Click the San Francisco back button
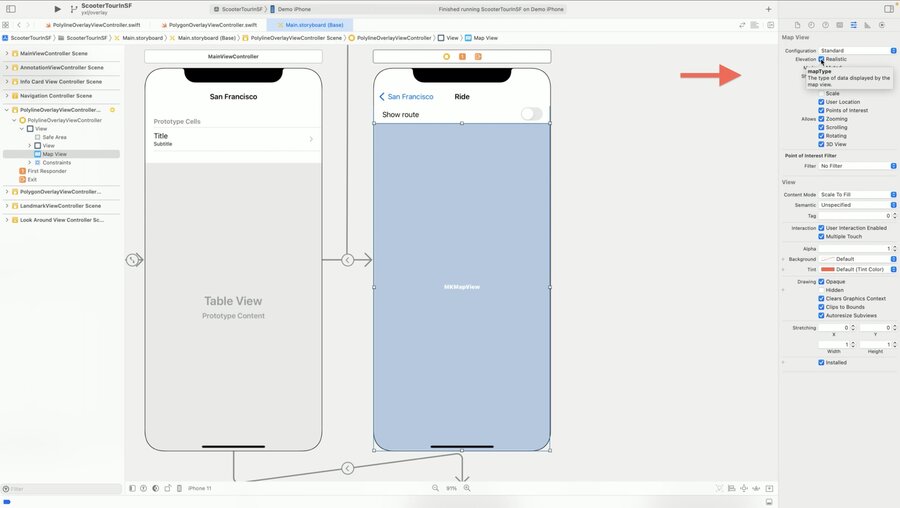 (x=406, y=96)
